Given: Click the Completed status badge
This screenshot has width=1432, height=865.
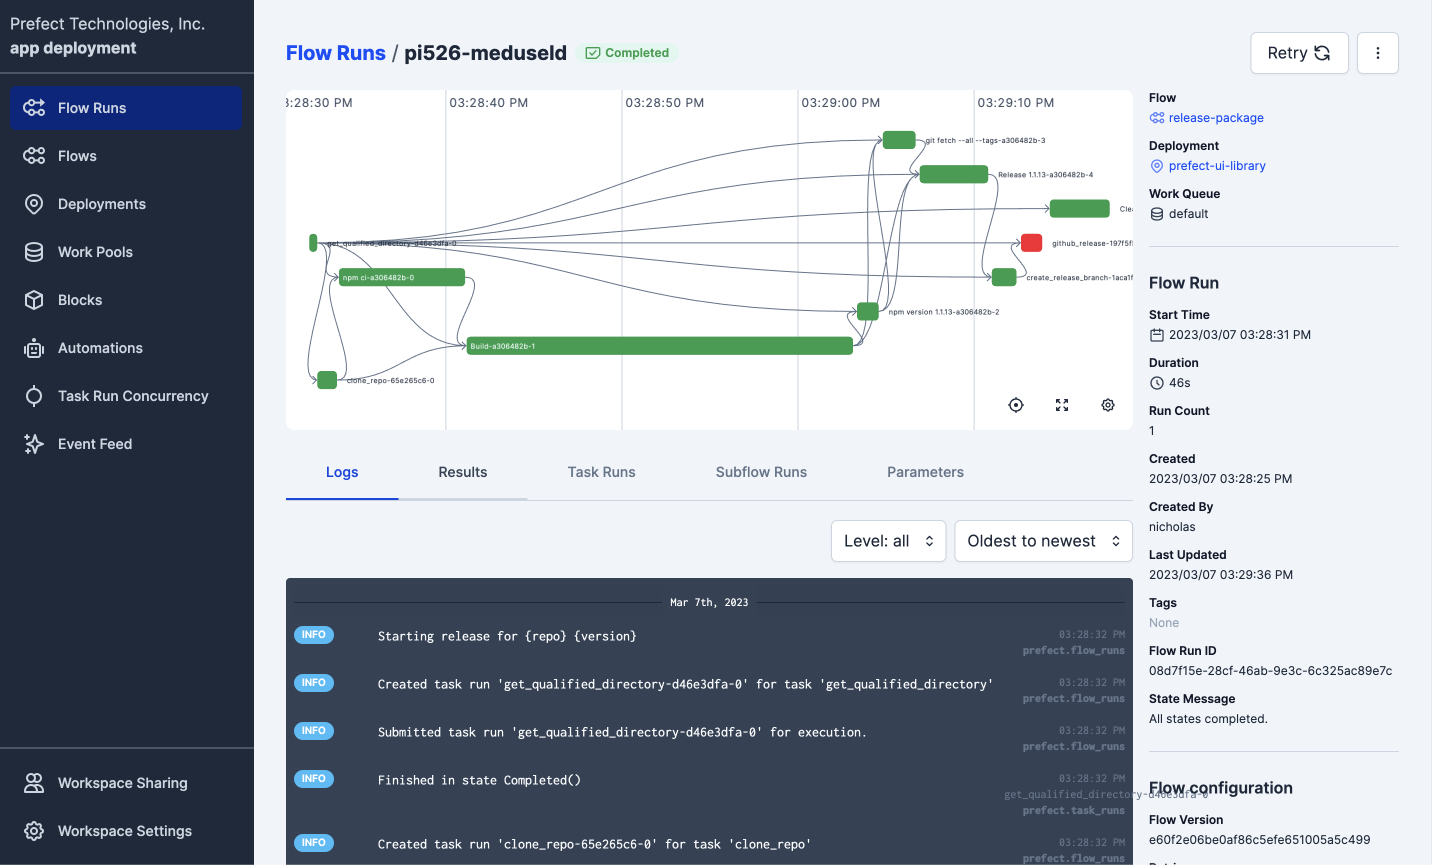Looking at the screenshot, I should pyautogui.click(x=627, y=53).
